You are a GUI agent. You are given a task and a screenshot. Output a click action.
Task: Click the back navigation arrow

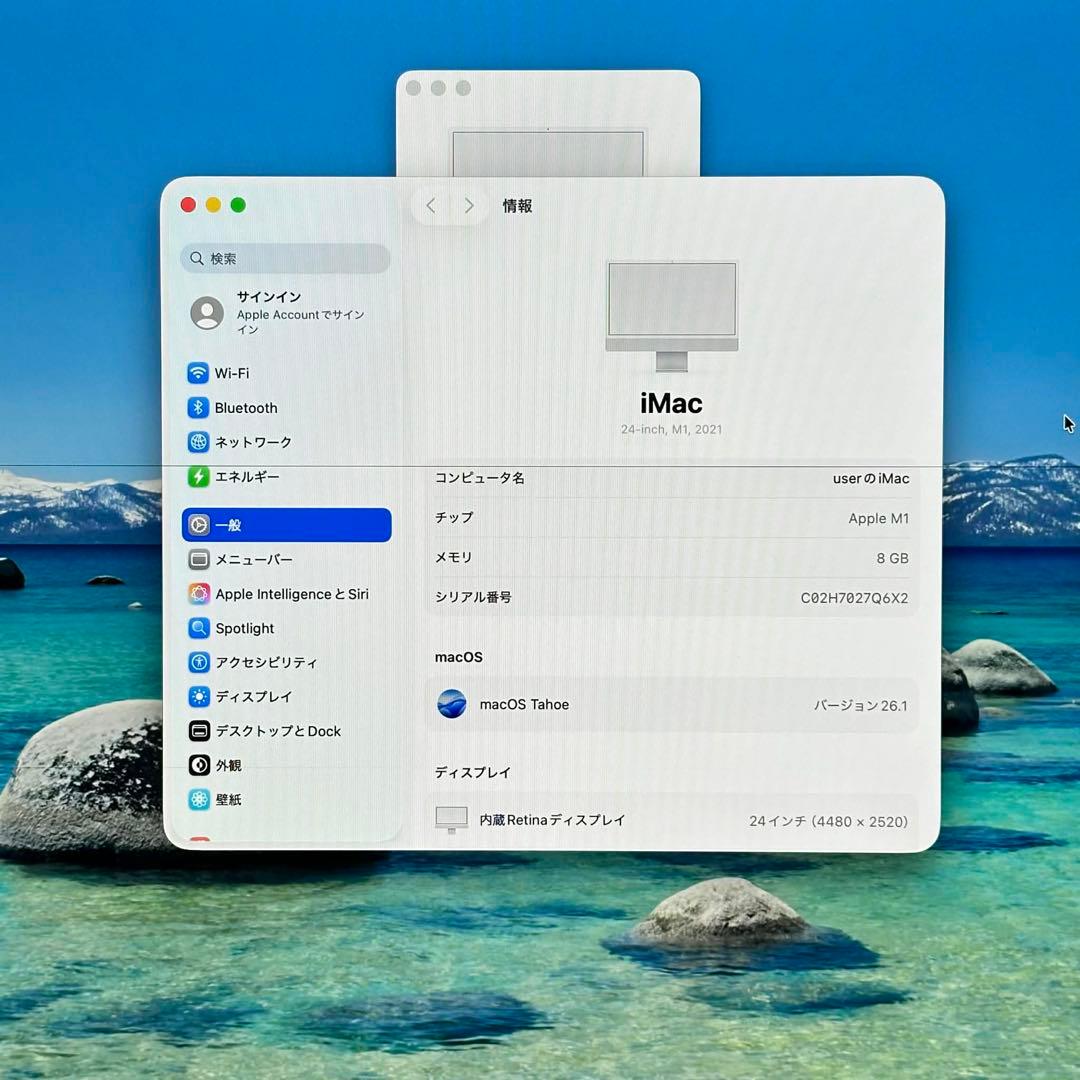tap(430, 205)
